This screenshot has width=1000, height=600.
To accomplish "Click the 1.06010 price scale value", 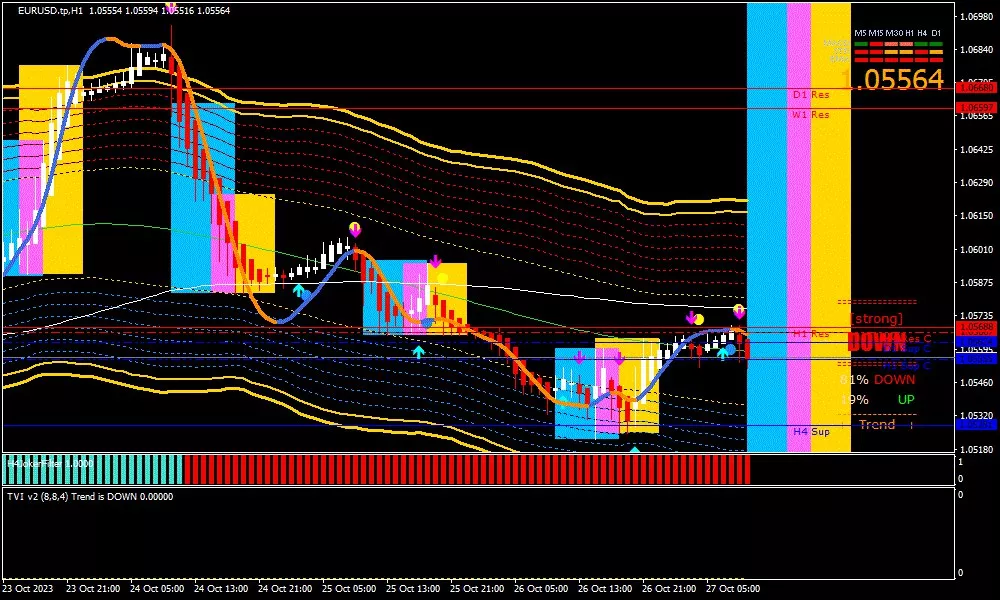I will 976,249.
